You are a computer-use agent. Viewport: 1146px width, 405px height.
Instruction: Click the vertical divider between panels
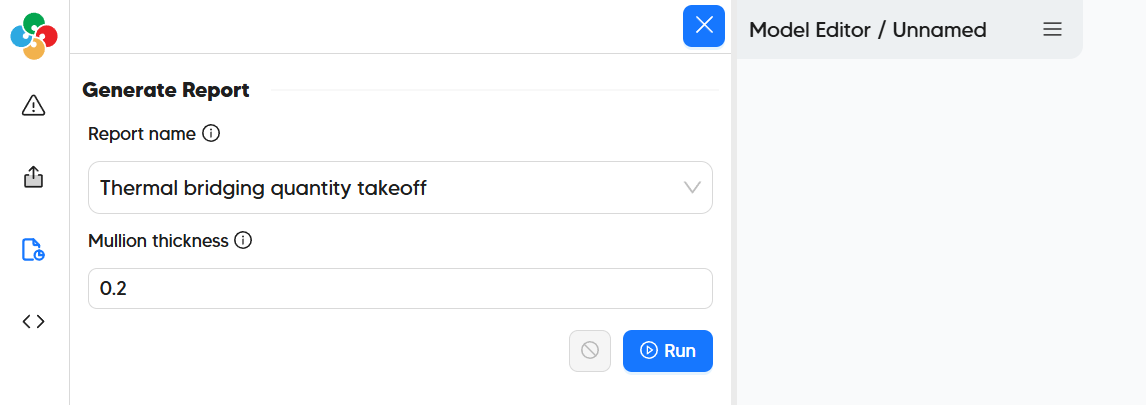(x=734, y=230)
